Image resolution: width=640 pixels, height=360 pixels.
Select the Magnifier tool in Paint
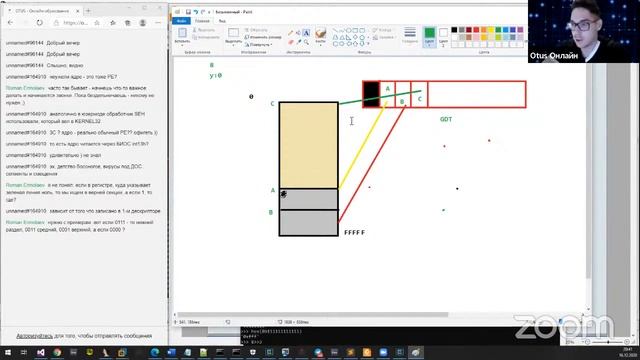coord(306,42)
